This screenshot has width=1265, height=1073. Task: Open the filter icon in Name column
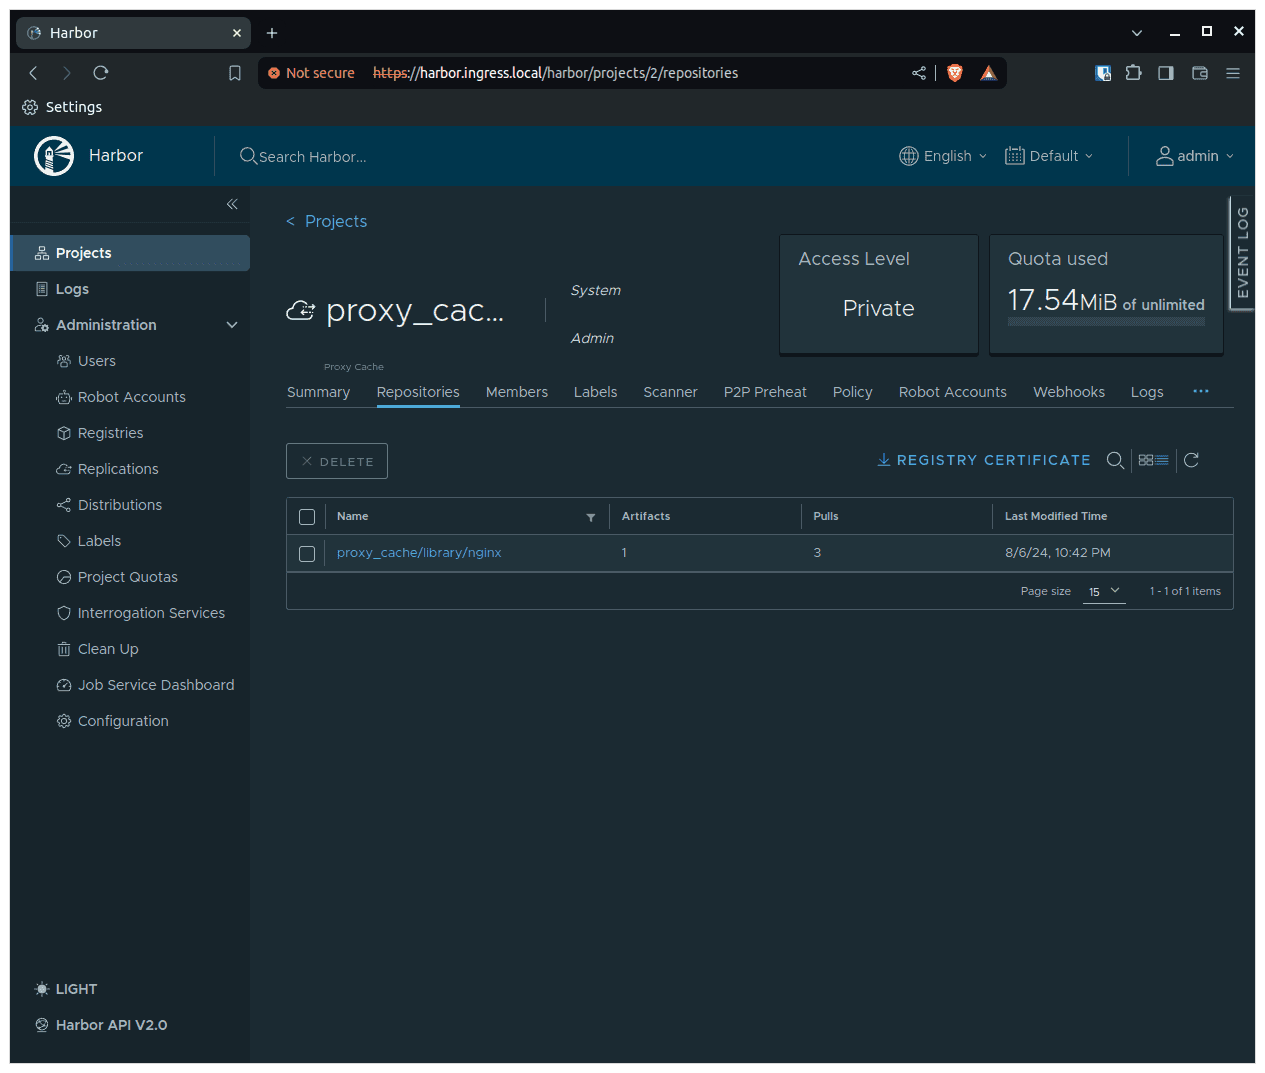[x=591, y=517]
